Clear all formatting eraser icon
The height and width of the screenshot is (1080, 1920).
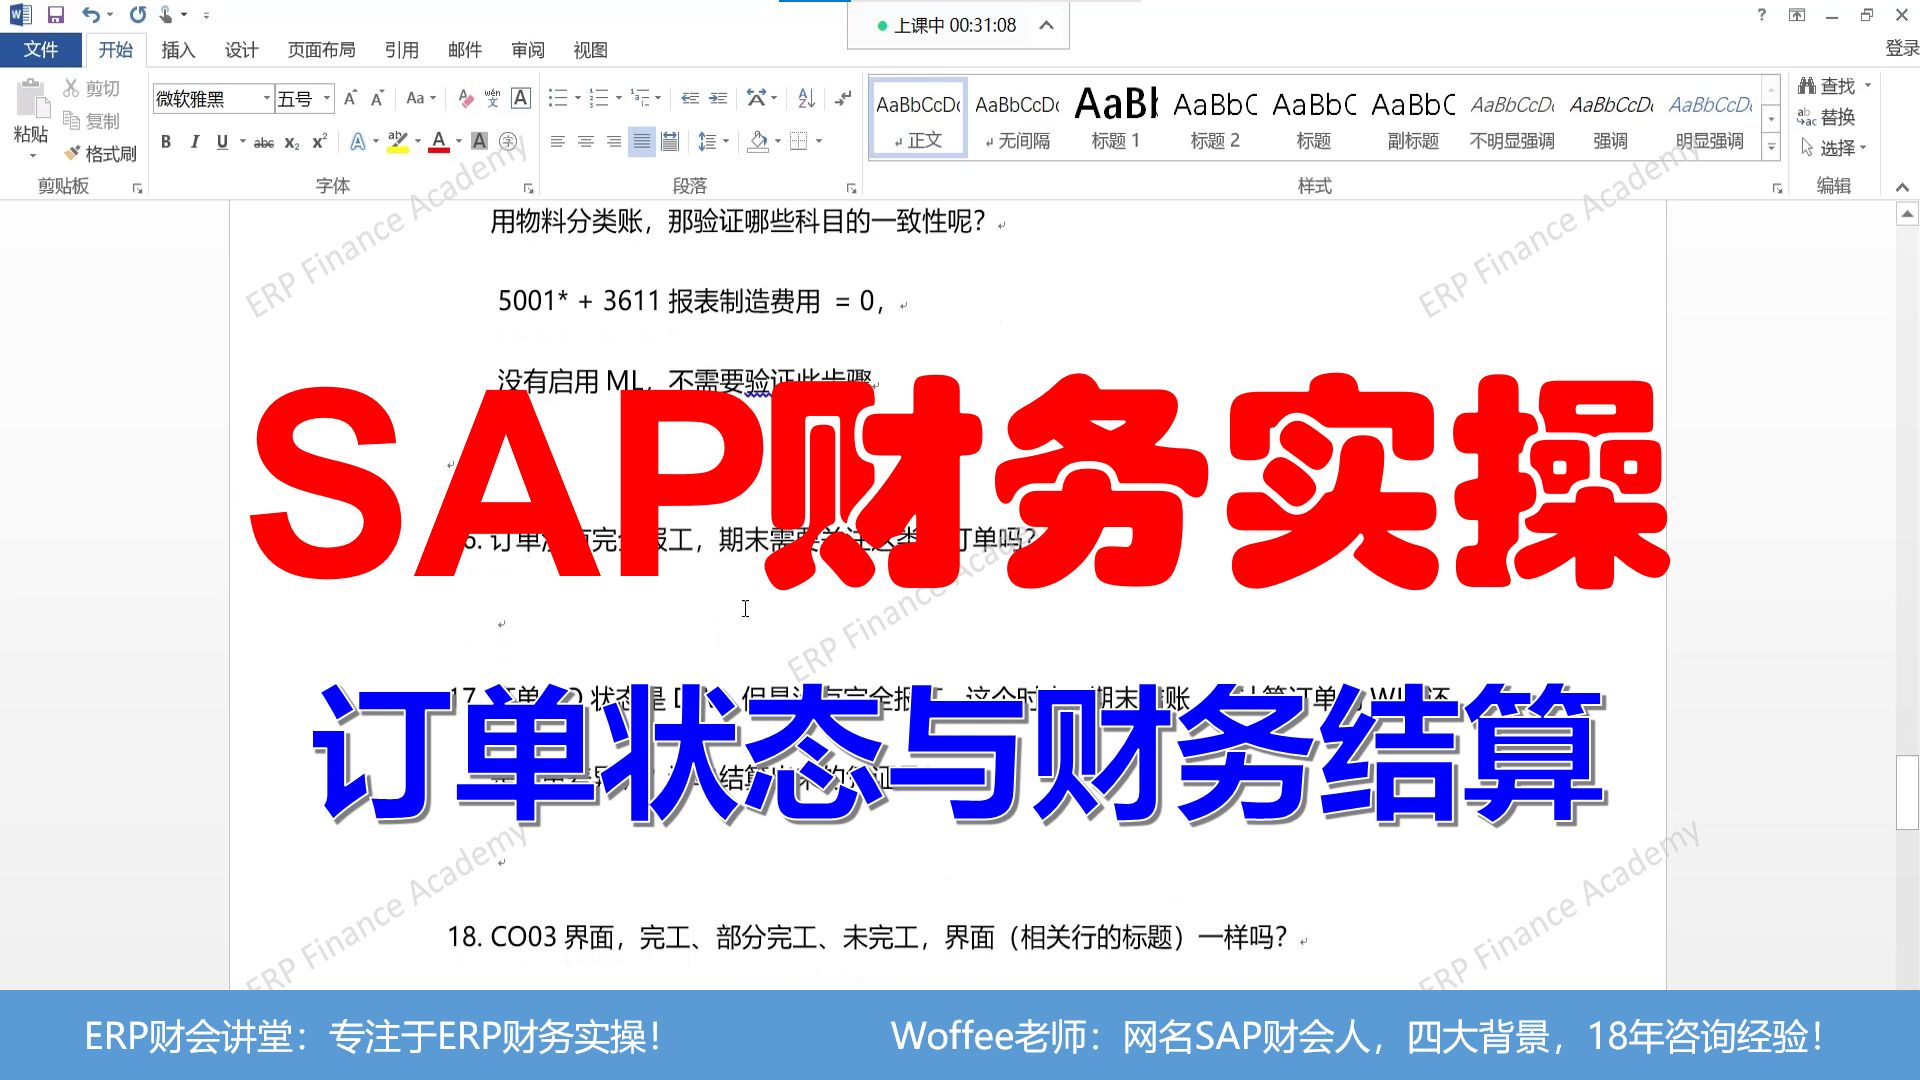(x=465, y=98)
